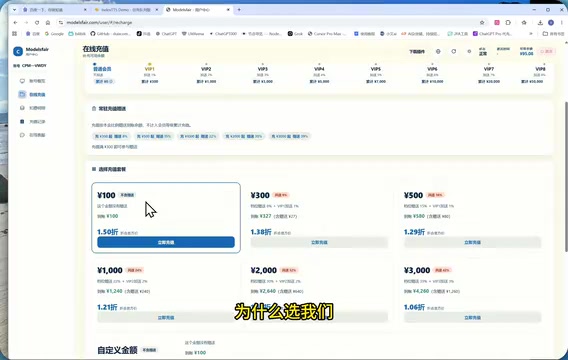The width and height of the screenshot is (568, 360).
Task: Open the browser downloads icon
Action: point(540,22)
